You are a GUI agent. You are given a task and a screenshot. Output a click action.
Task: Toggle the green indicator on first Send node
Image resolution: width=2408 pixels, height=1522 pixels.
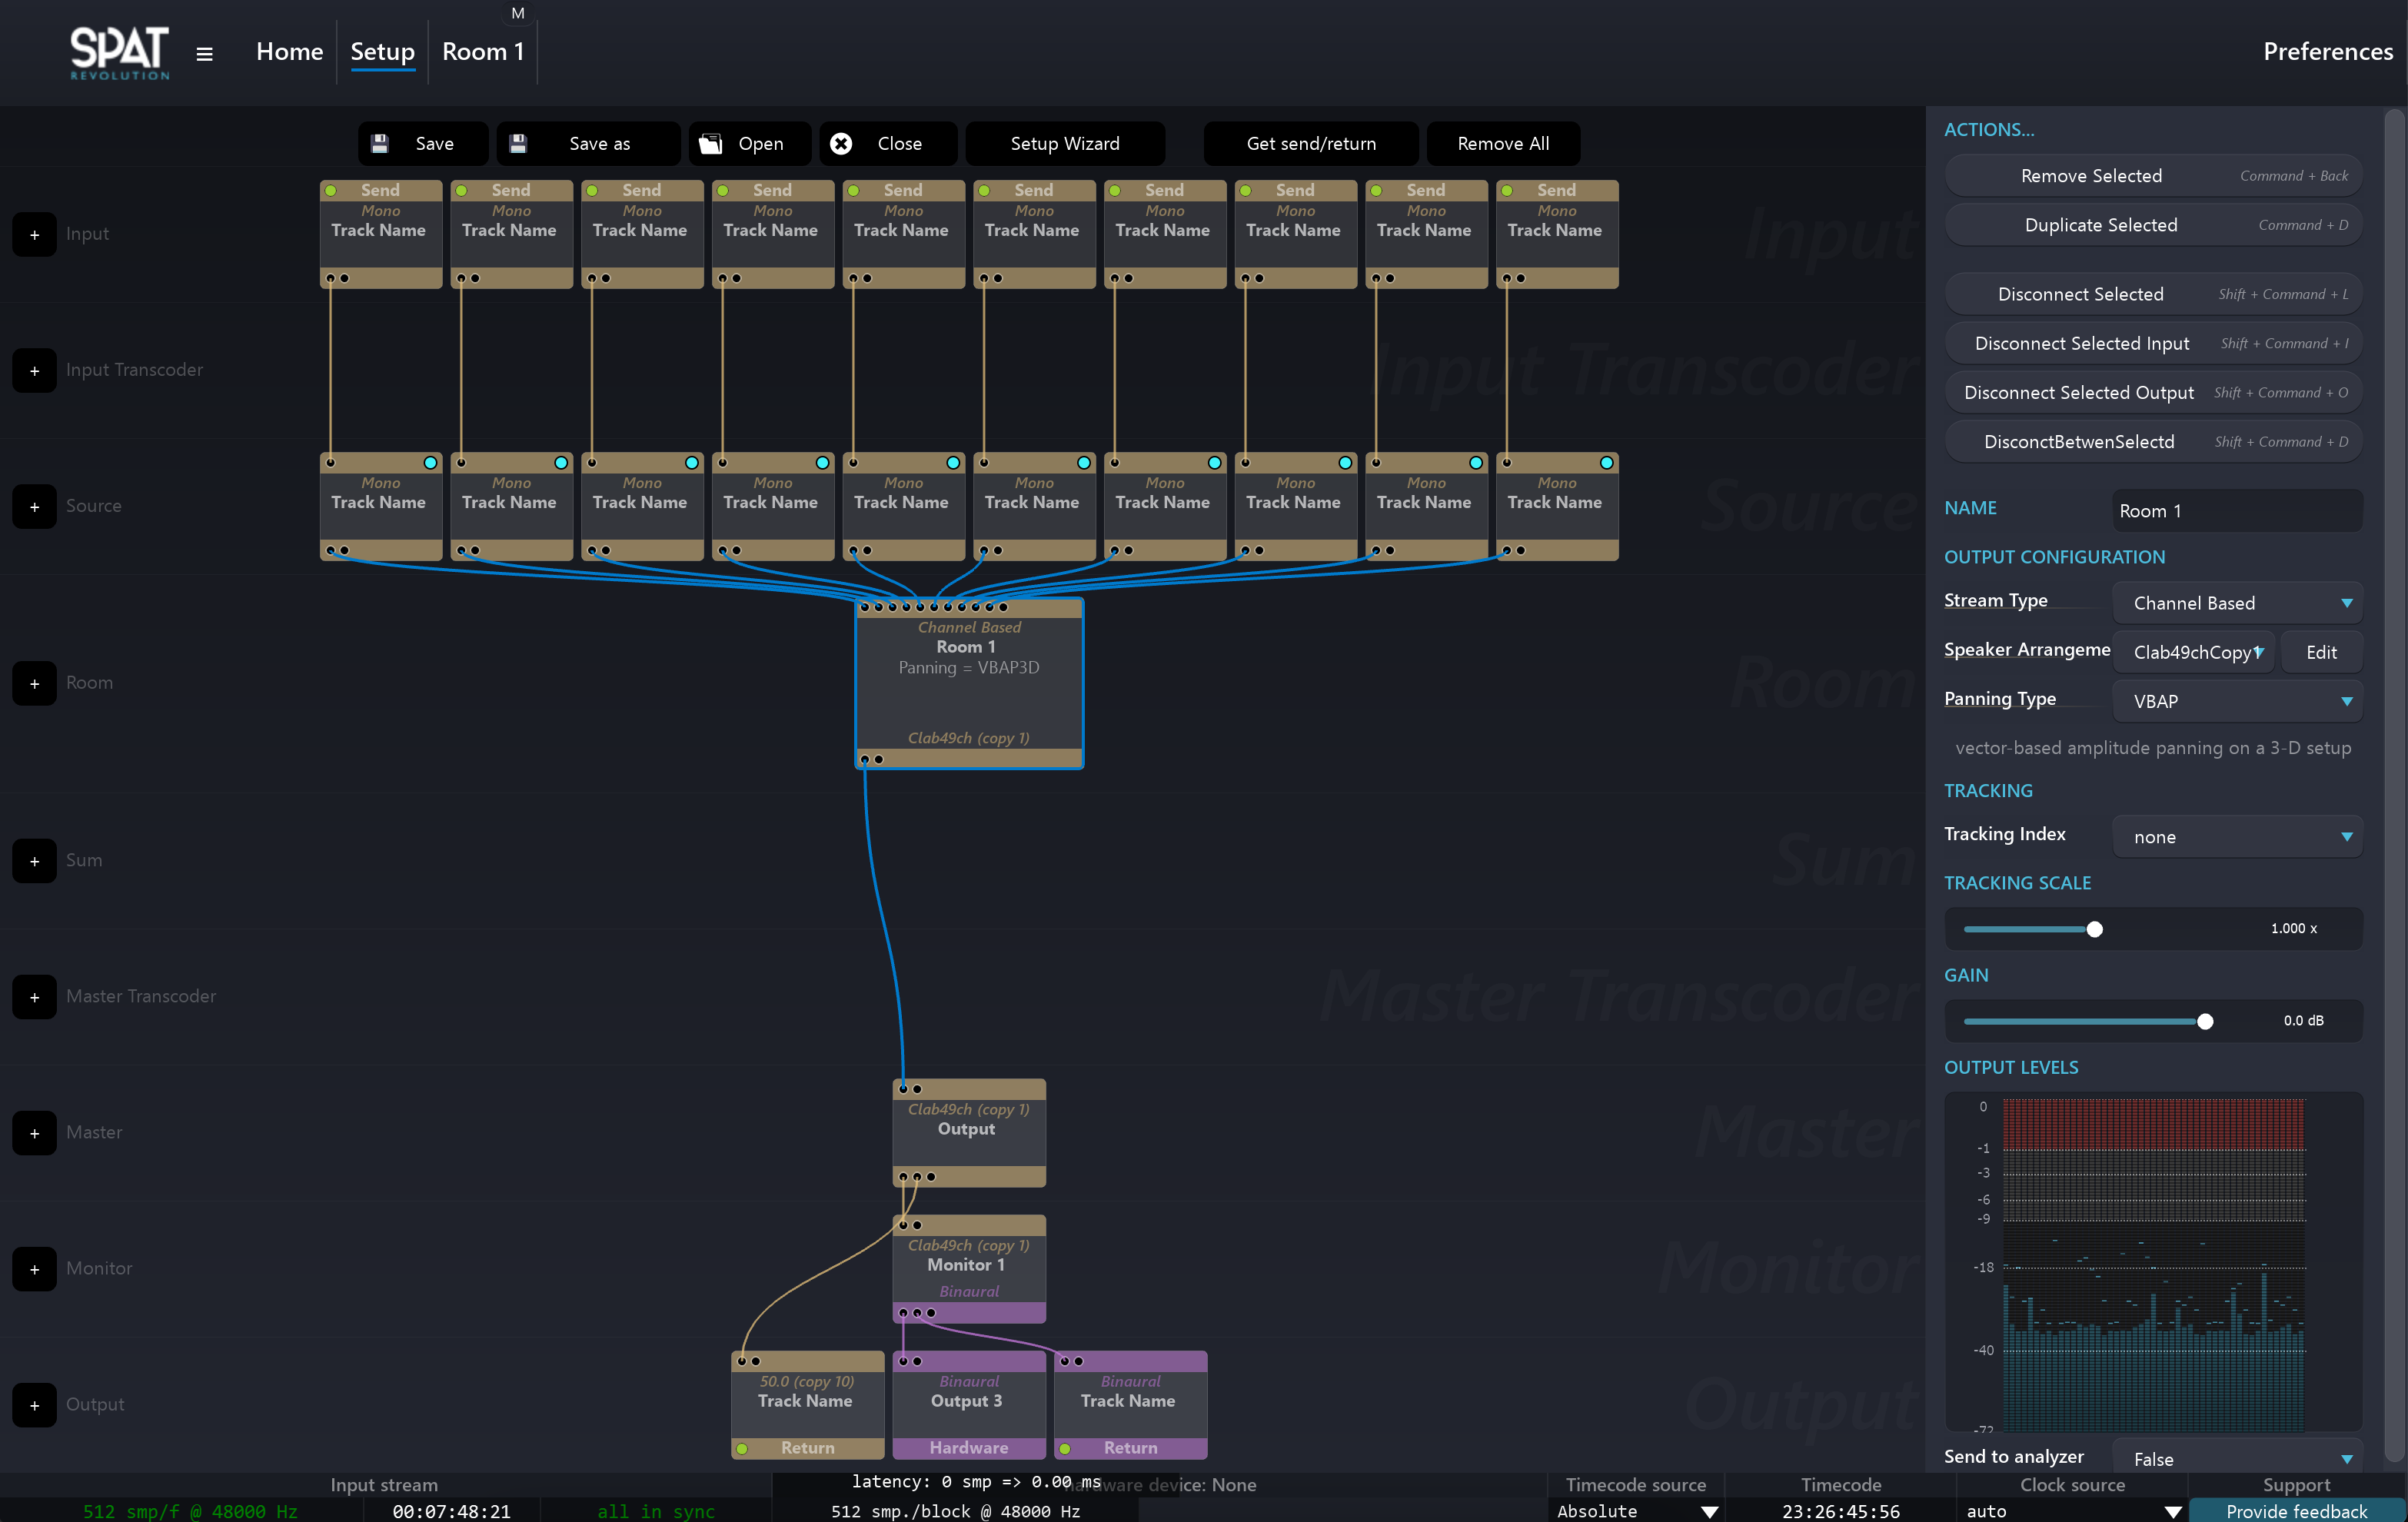(331, 190)
